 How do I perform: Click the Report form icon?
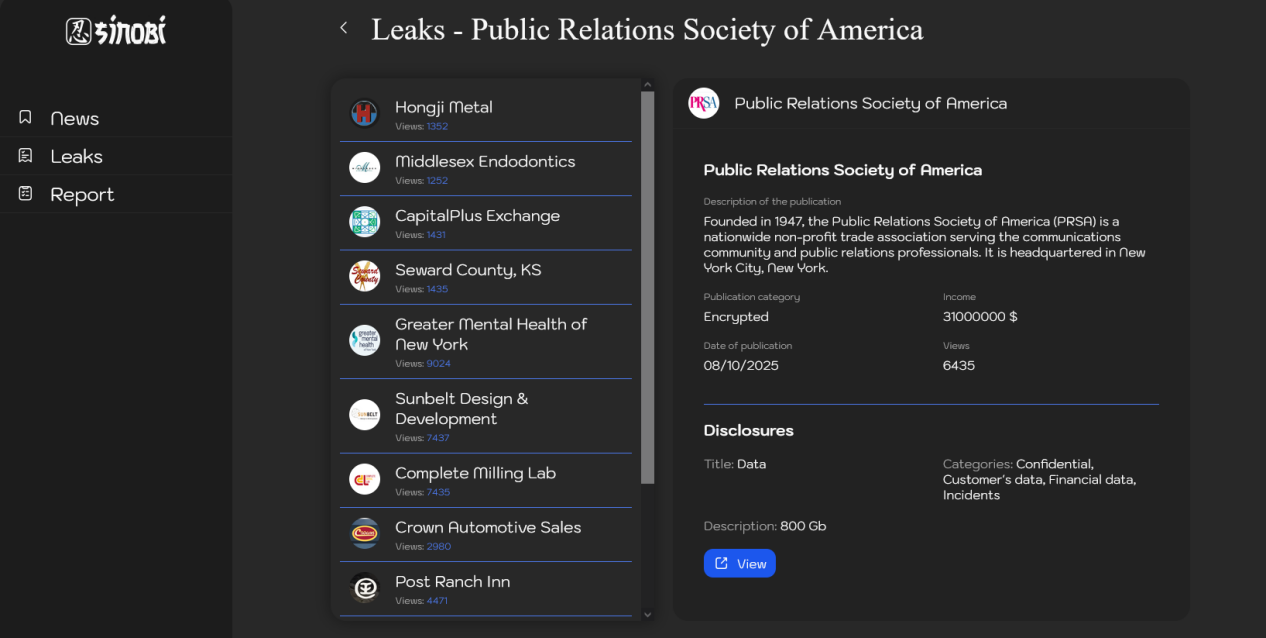coord(26,194)
